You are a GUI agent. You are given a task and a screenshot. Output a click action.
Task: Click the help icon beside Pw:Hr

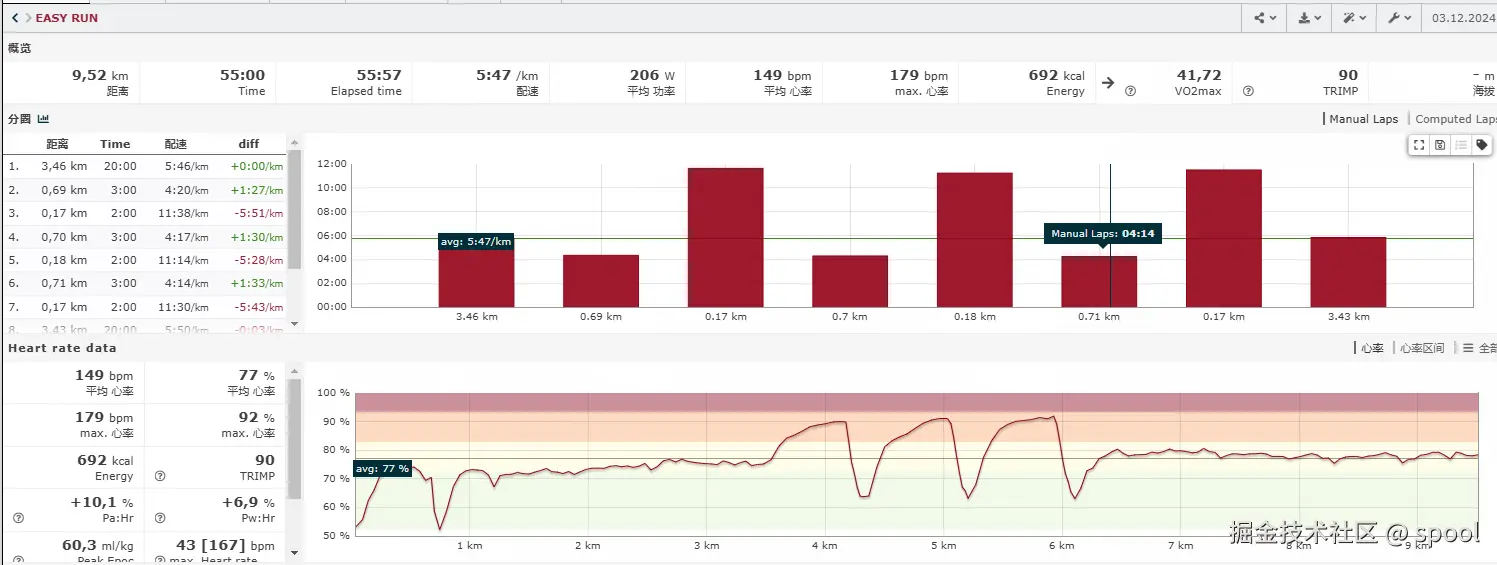160,518
